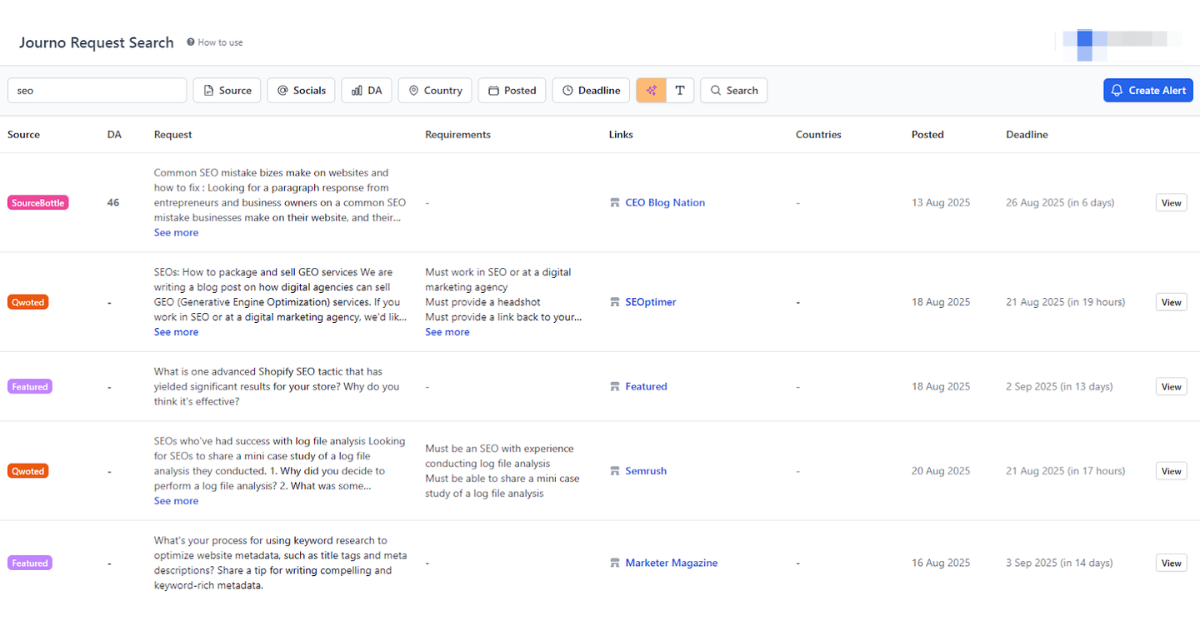Click the Journo Request Search title

point(97,43)
